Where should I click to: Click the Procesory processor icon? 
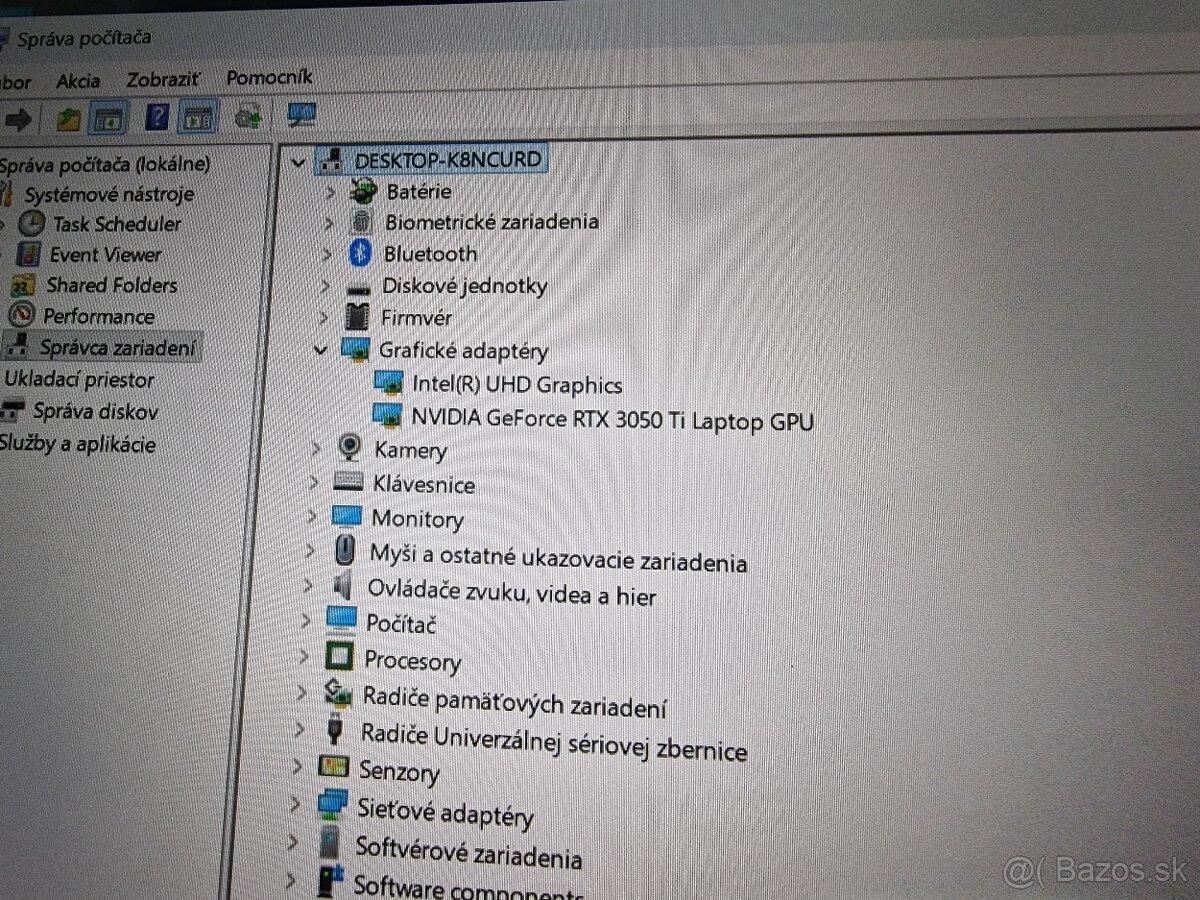pos(339,656)
